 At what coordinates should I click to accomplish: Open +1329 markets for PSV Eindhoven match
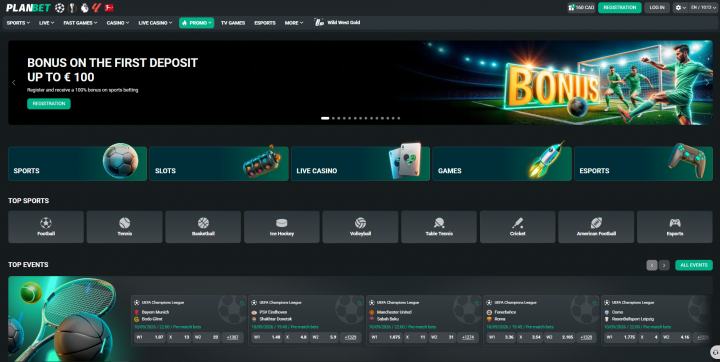(350, 337)
